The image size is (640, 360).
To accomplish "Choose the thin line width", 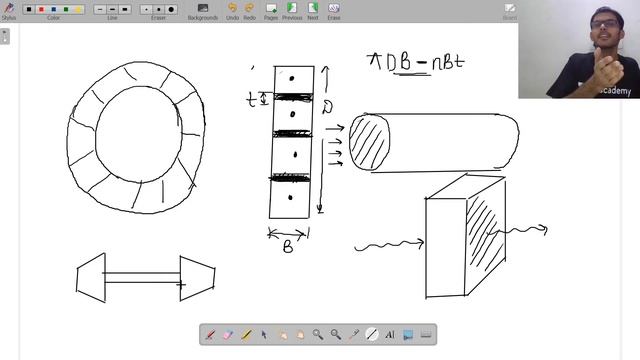I will (x=100, y=9).
